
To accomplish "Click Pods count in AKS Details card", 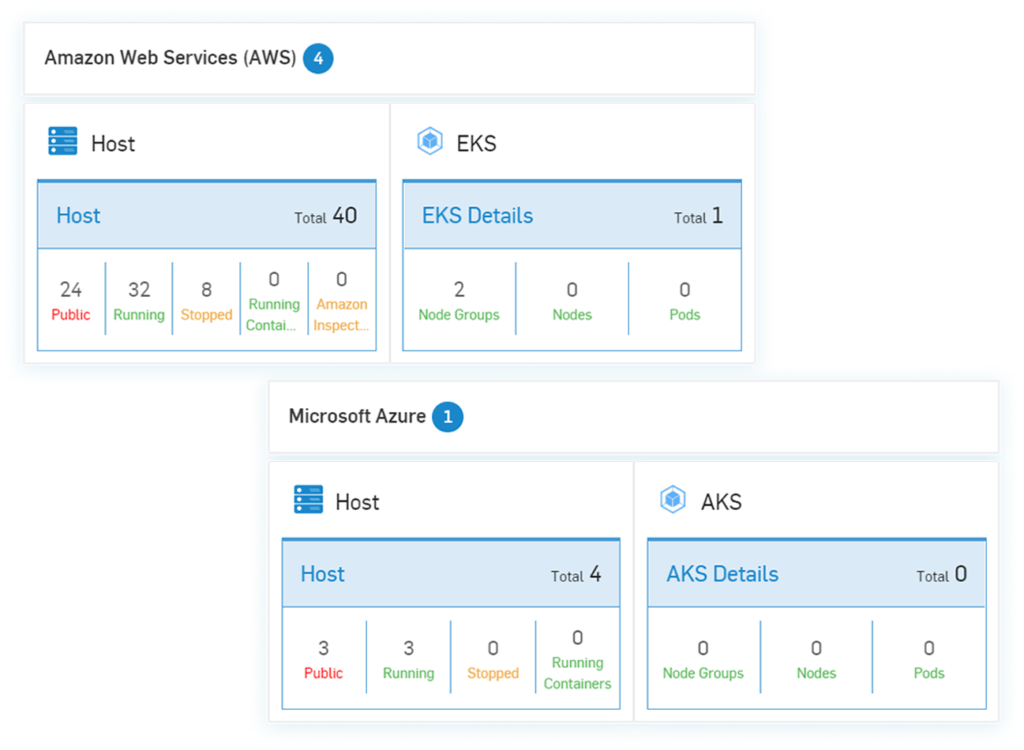I will tap(928, 655).
